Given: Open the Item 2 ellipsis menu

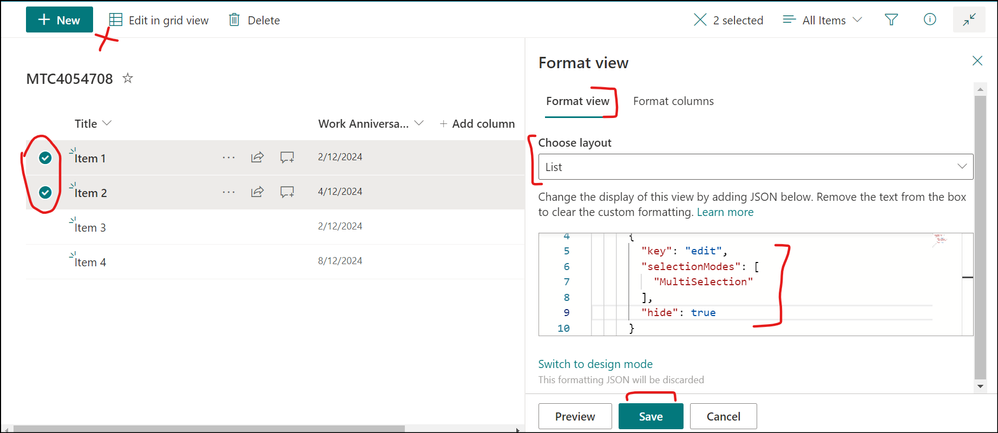Looking at the screenshot, I should pyautogui.click(x=228, y=192).
